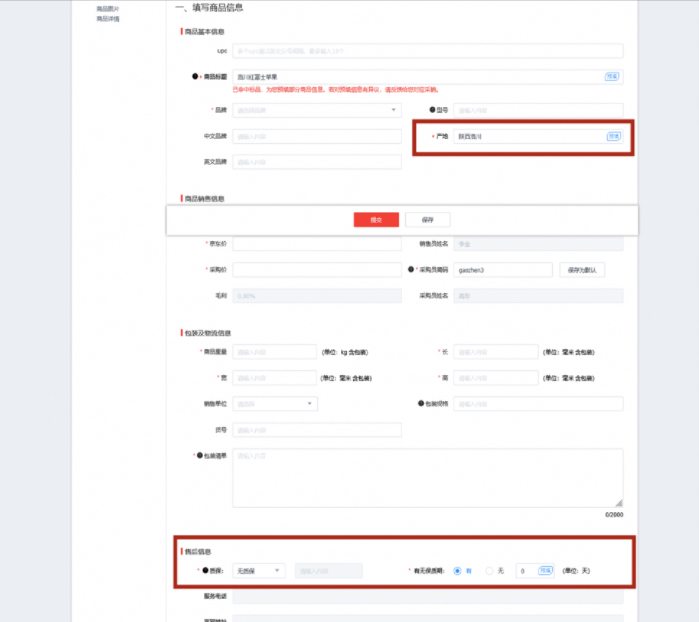
Task: Click the red 提交 button
Action: click(x=376, y=220)
